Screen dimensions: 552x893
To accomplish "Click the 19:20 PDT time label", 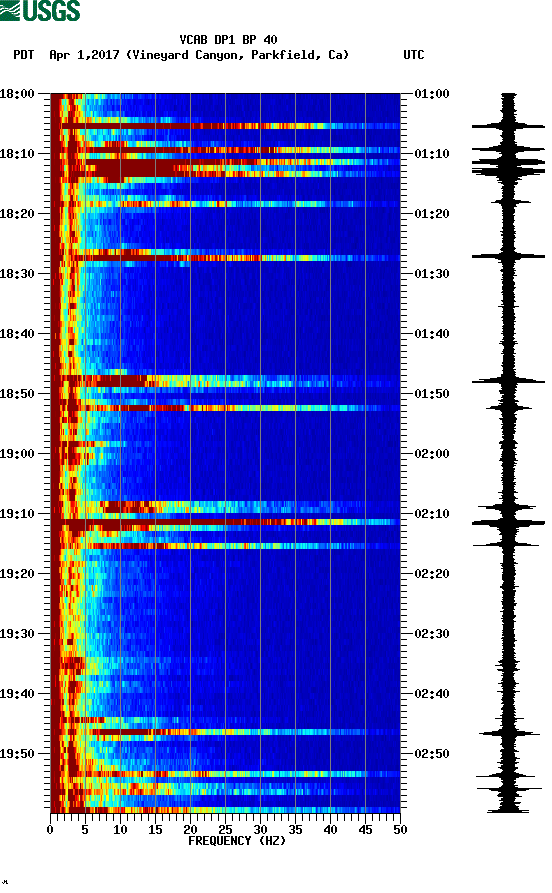I will click(x=17, y=574).
